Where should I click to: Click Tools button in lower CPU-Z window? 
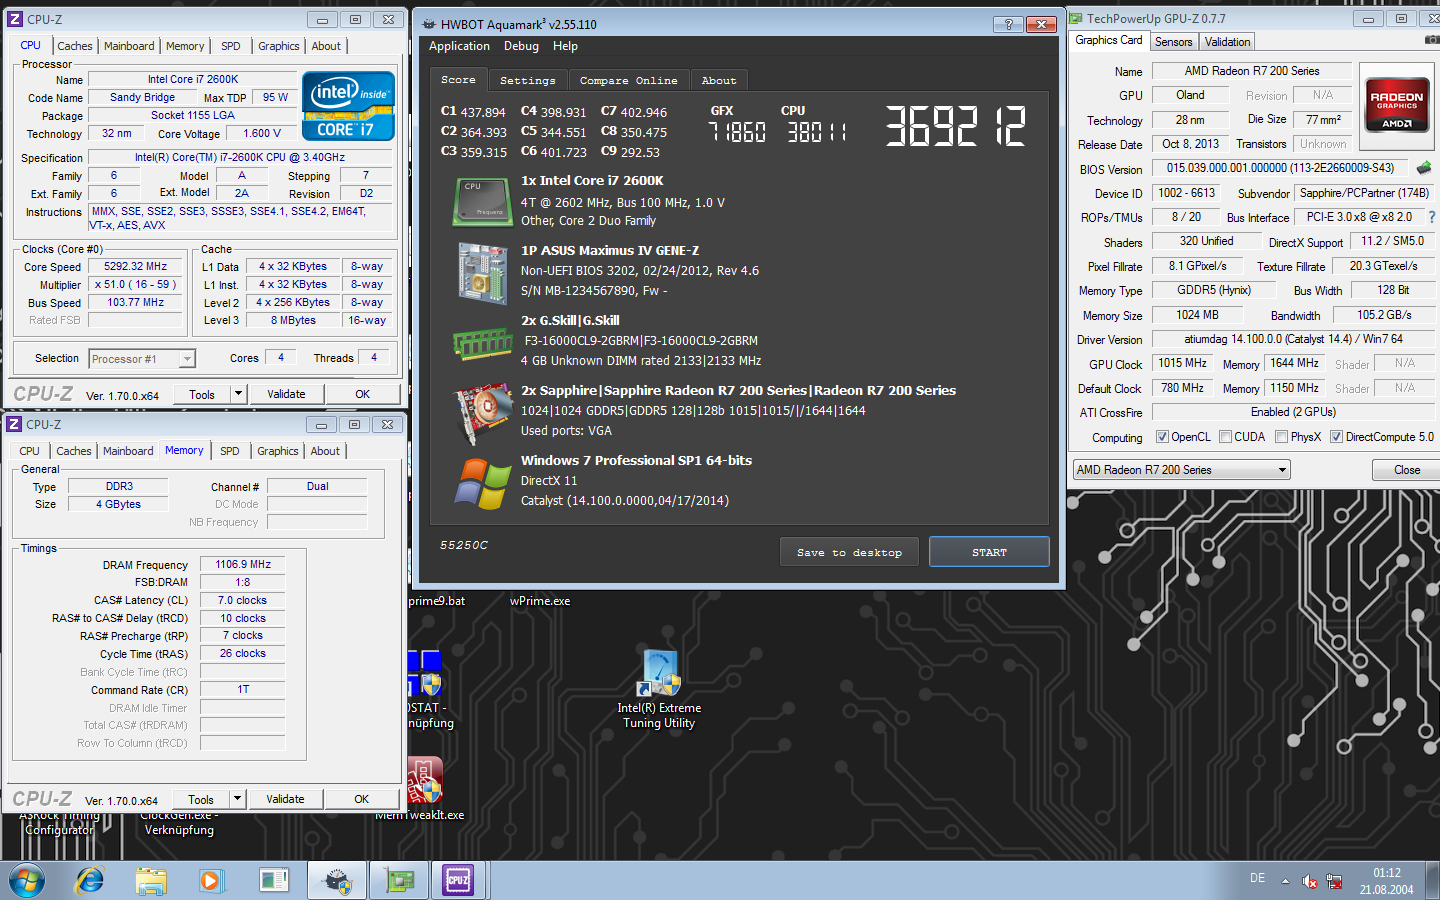click(201, 799)
